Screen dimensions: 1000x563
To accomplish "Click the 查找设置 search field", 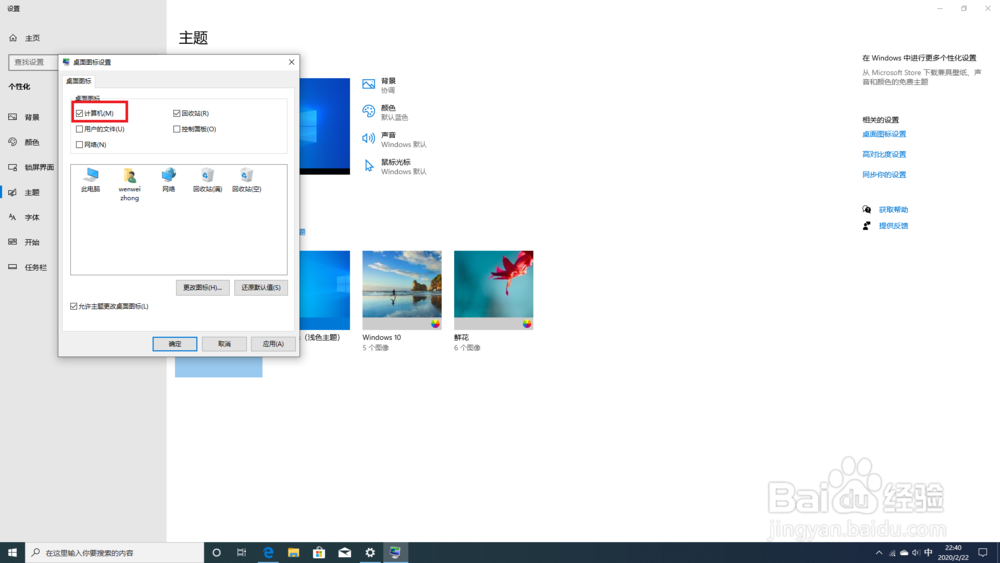I will coord(33,62).
